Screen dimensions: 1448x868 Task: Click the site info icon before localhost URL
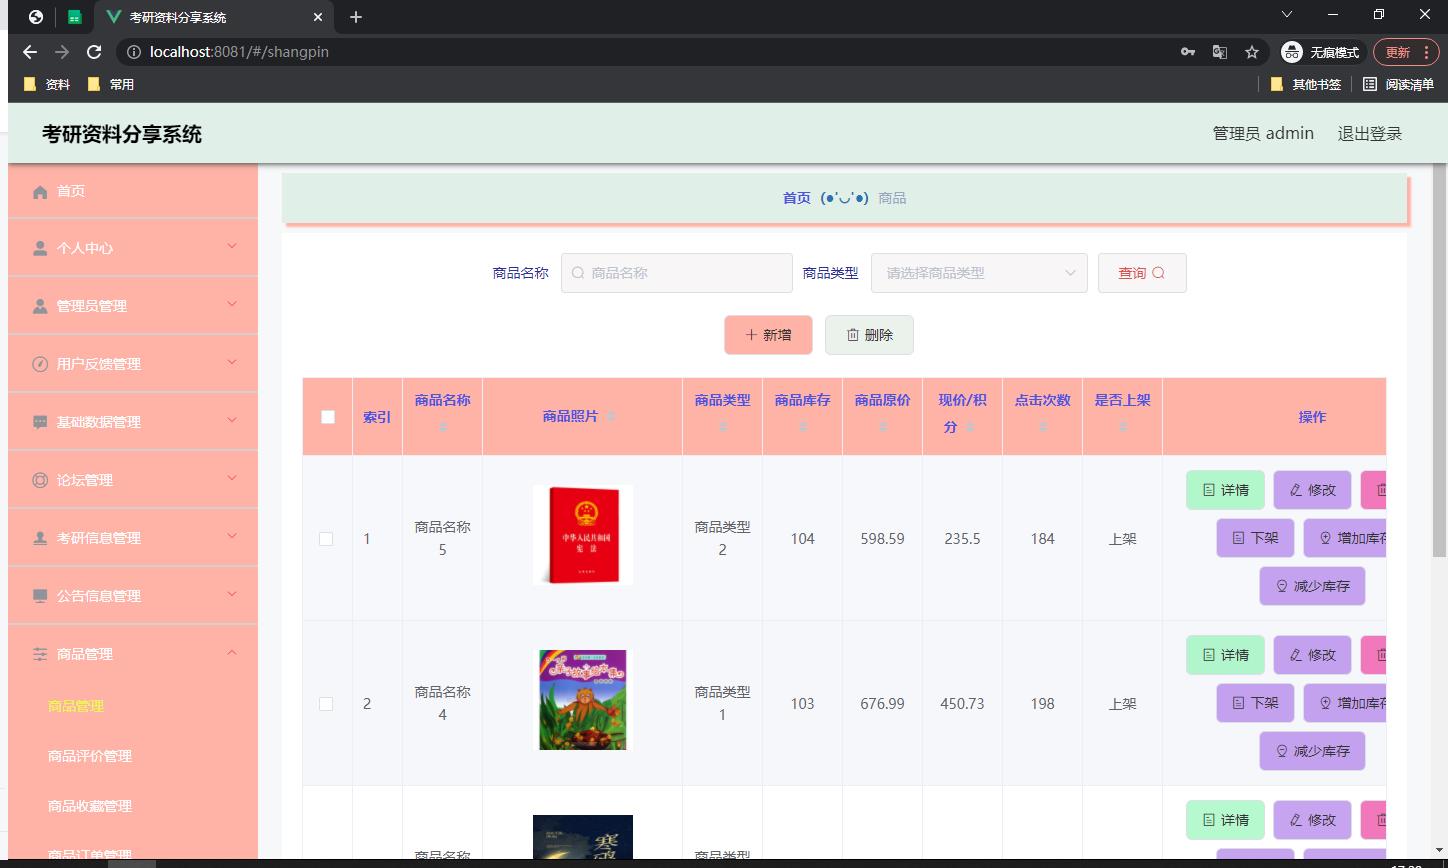point(134,52)
